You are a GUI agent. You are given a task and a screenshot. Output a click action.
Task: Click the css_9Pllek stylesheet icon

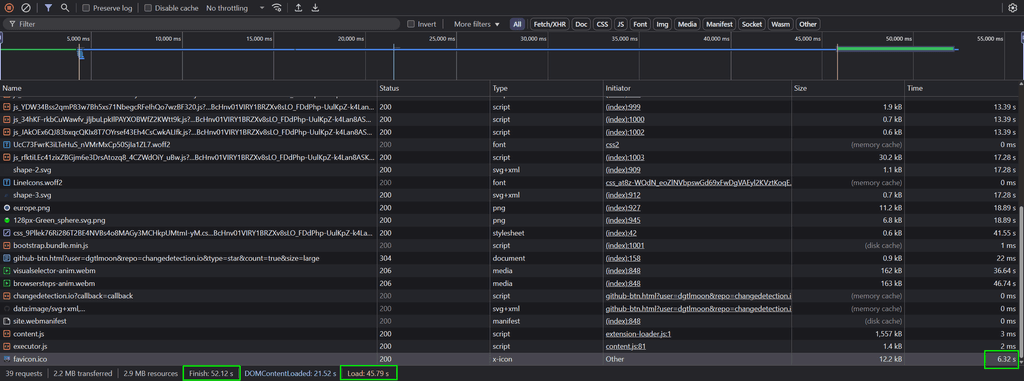7,232
